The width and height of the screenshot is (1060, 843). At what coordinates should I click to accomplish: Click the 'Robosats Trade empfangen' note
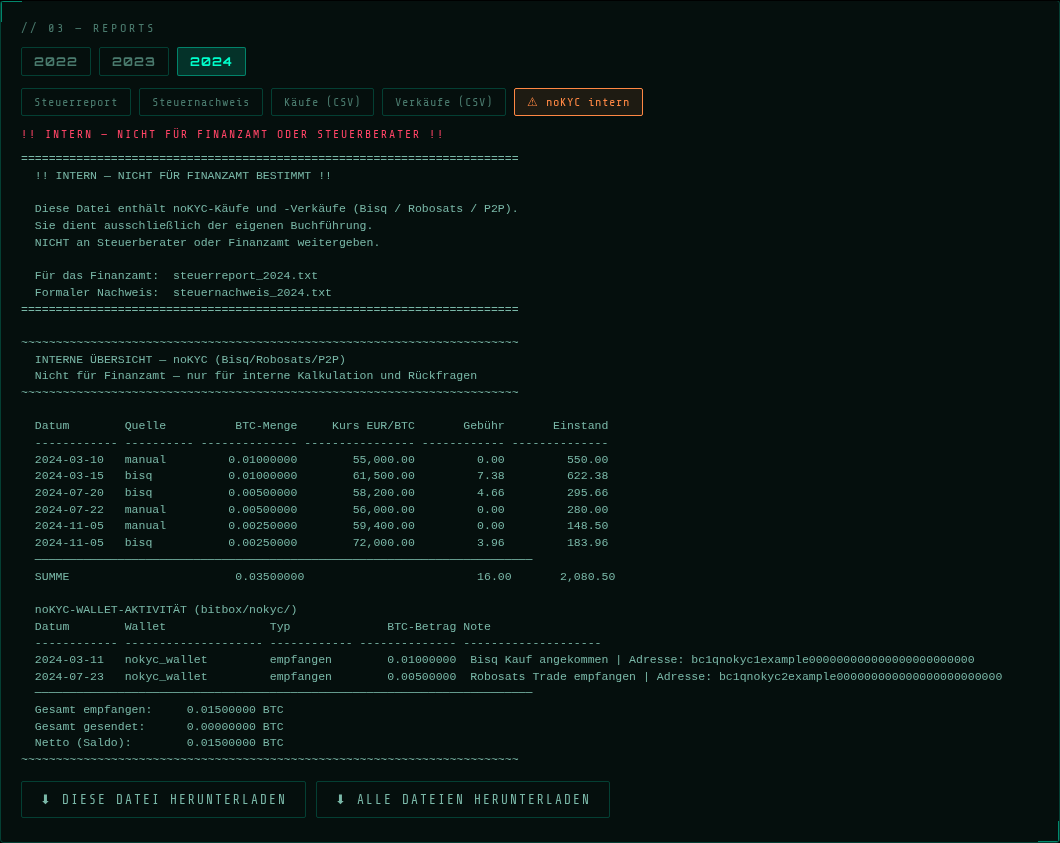(x=553, y=677)
